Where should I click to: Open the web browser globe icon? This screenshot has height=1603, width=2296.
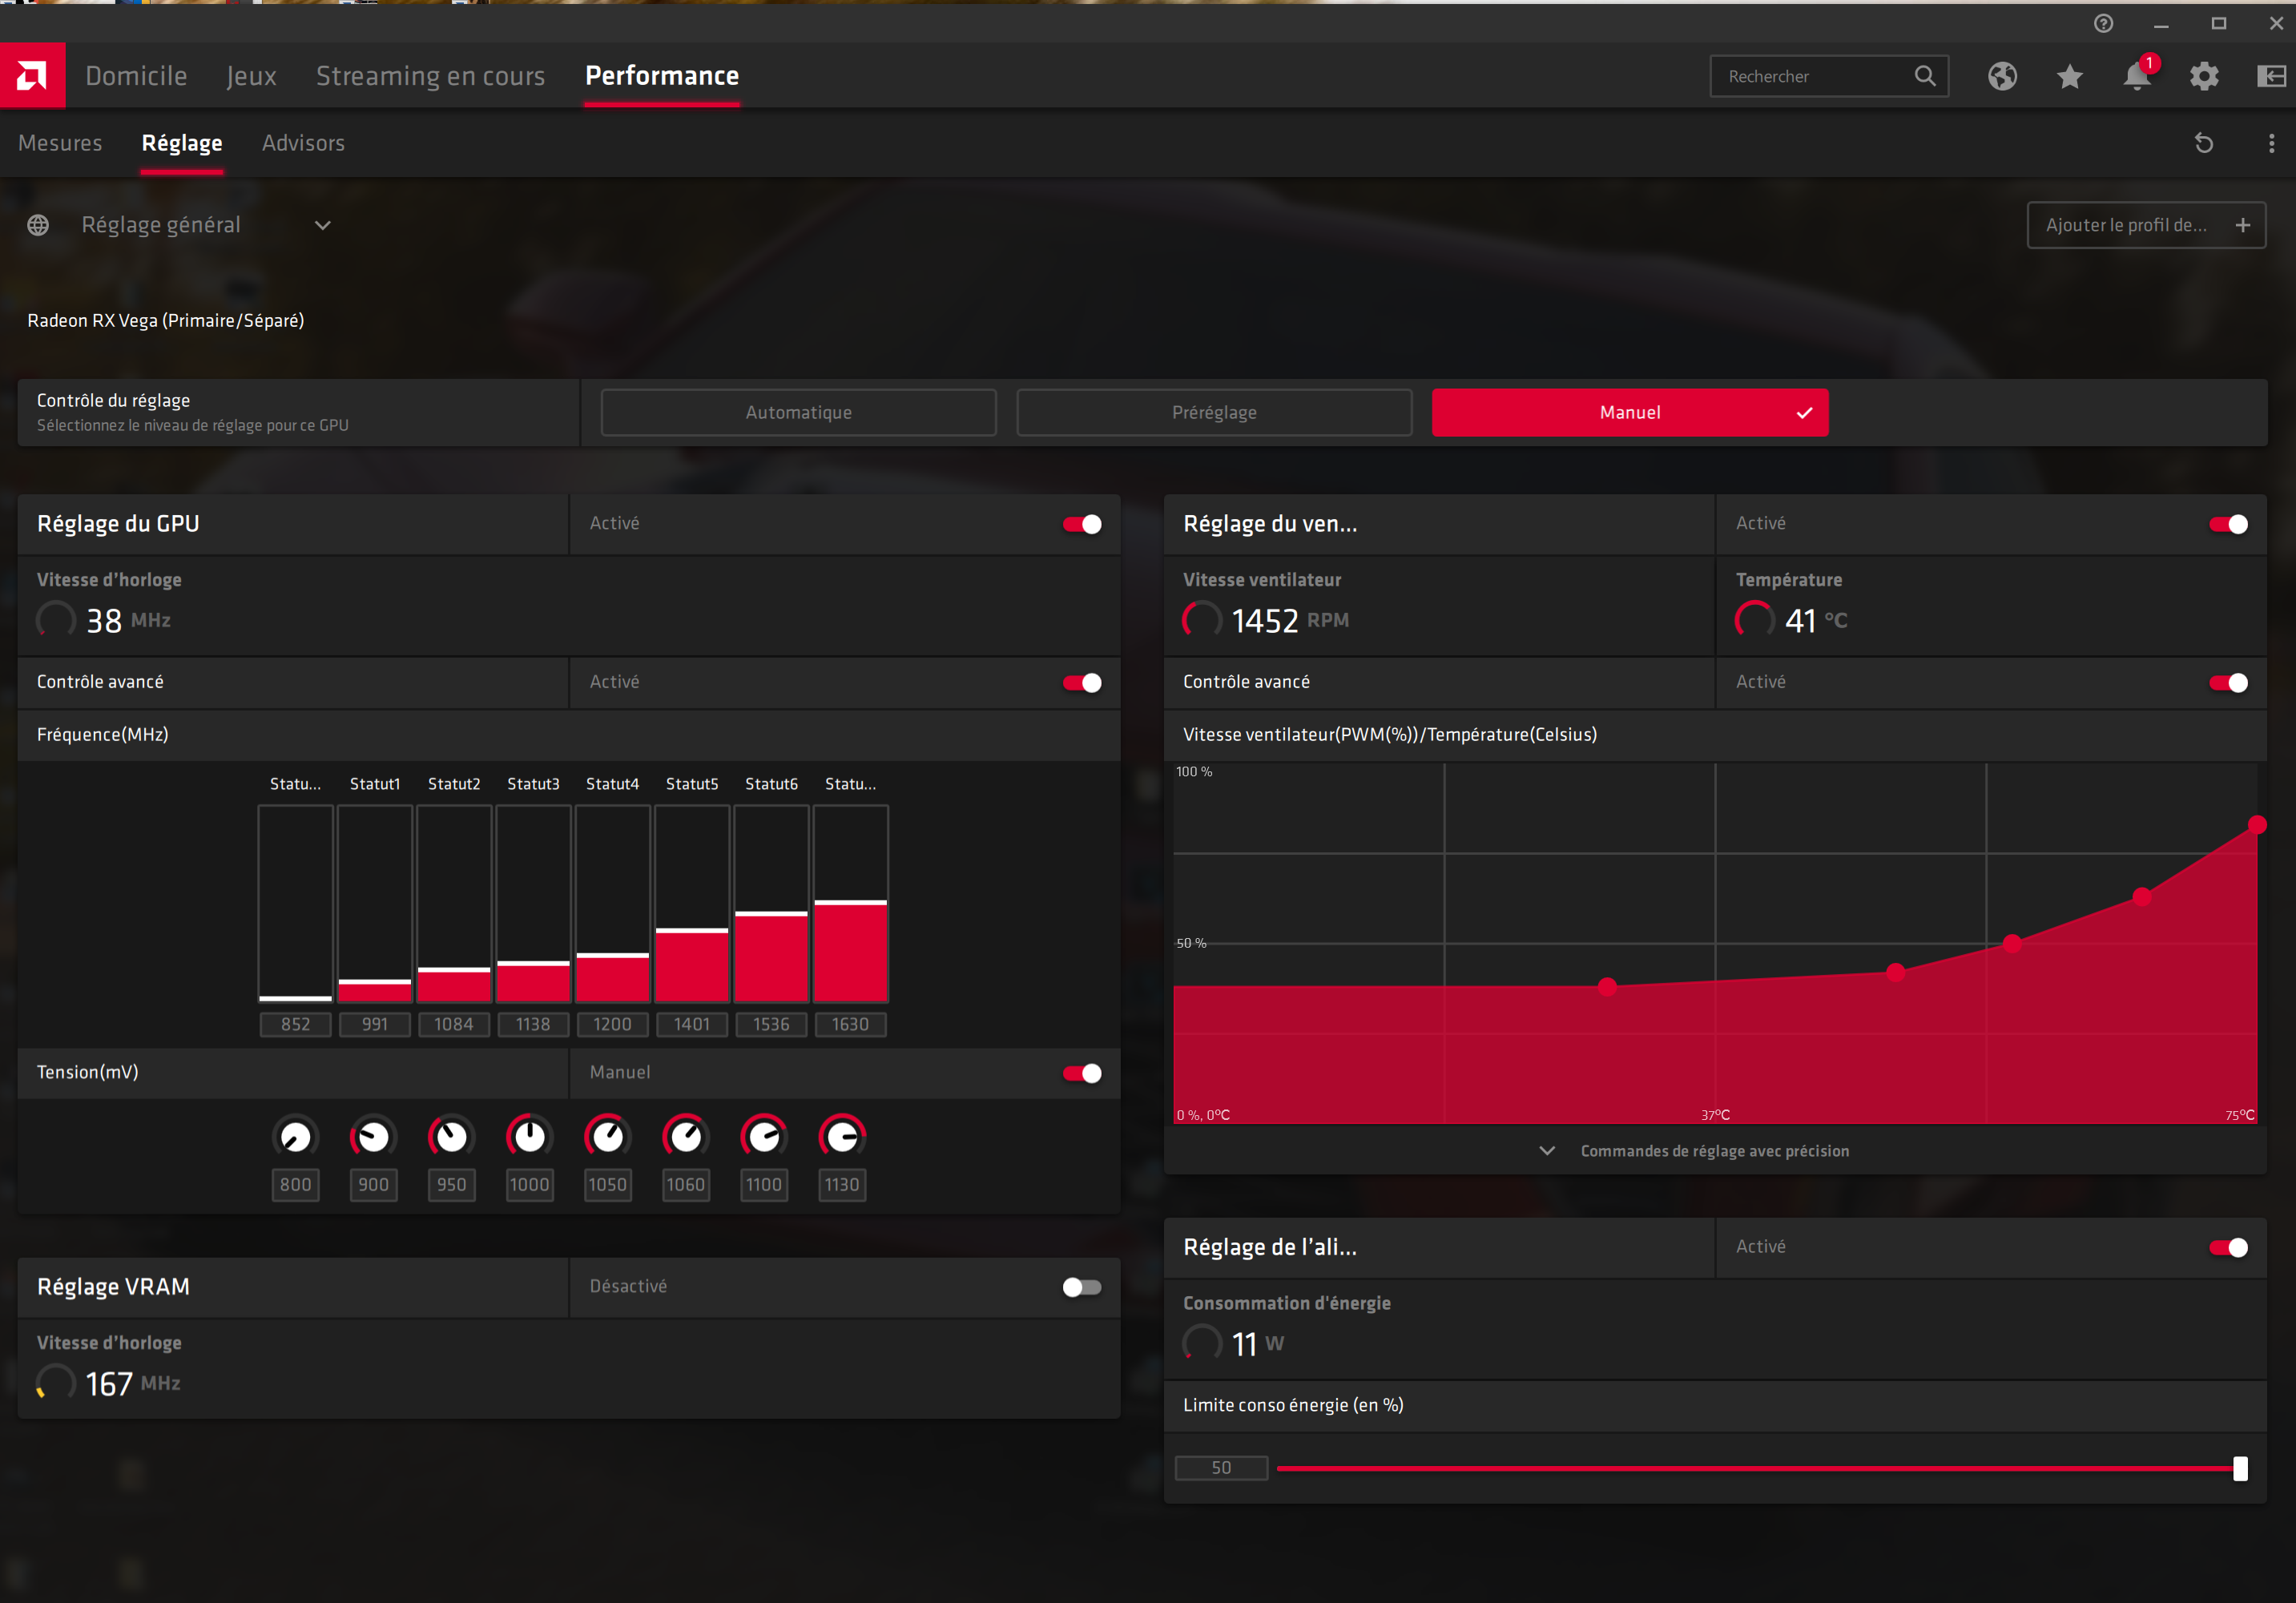coord(2002,76)
